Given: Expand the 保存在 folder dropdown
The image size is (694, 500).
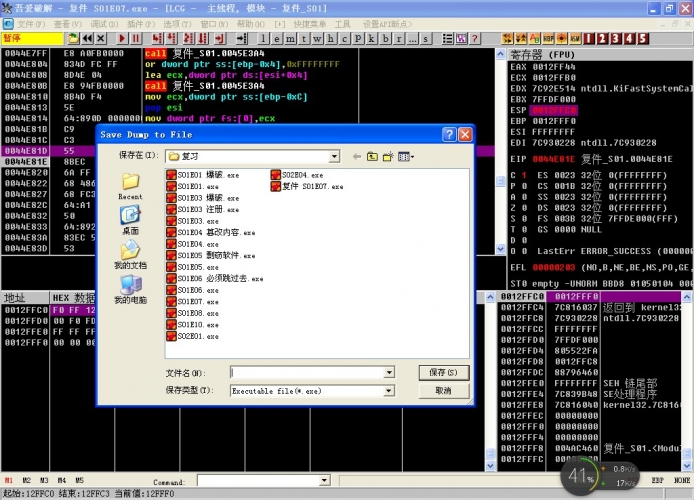Looking at the screenshot, I should pos(337,156).
